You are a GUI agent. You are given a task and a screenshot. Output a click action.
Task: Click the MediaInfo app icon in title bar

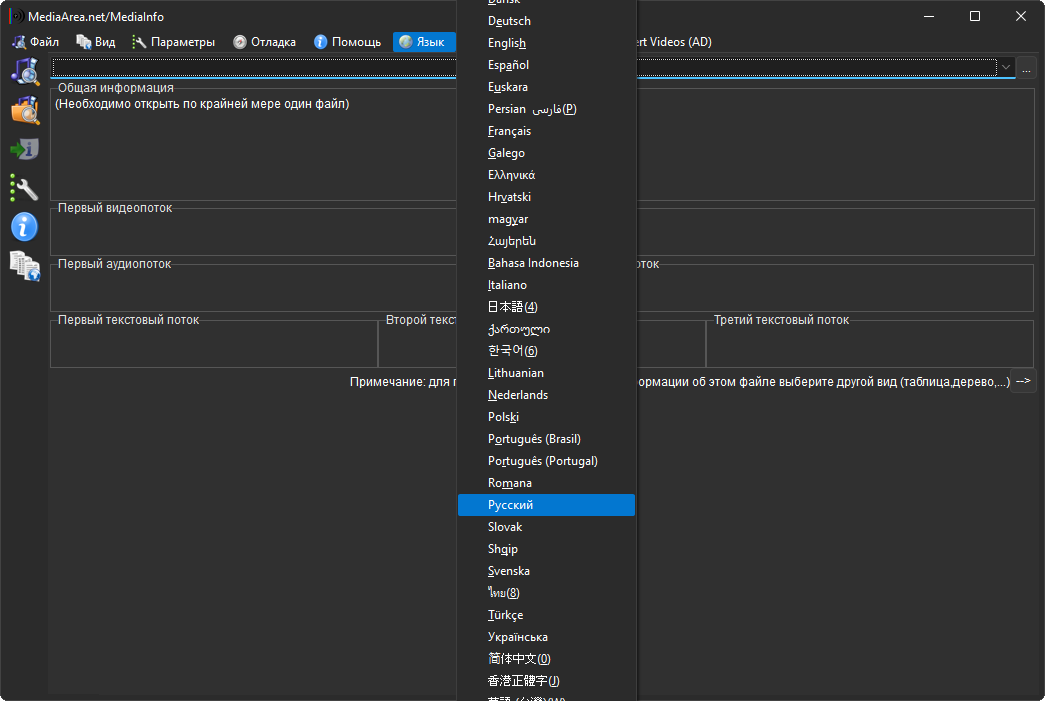pyautogui.click(x=16, y=17)
